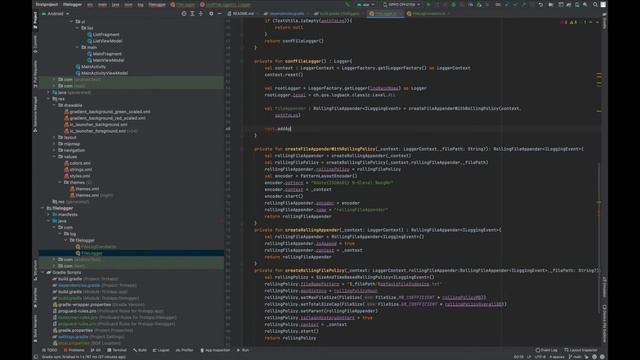Open the Build tool window
This screenshot has width=640, height=360.
[140, 350]
